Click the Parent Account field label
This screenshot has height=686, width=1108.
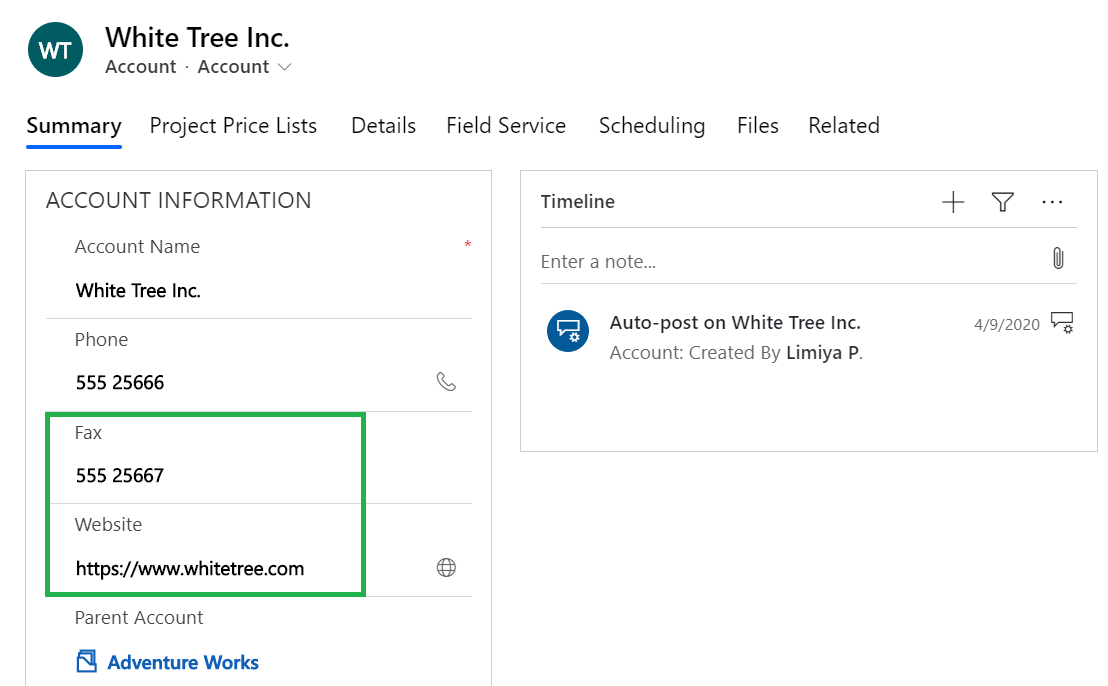coord(139,617)
